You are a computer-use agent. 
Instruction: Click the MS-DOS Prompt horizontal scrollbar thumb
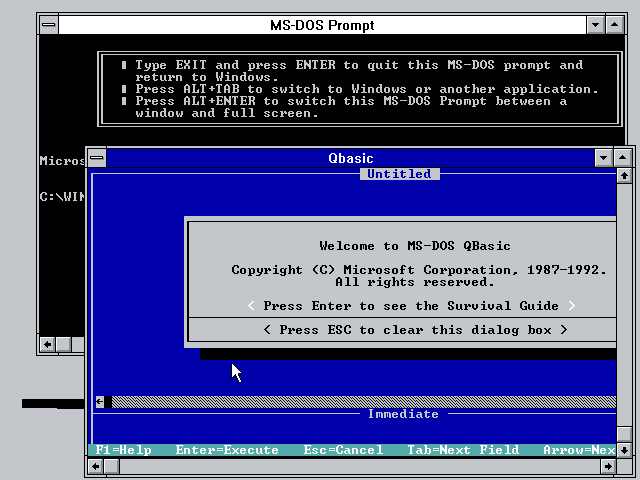(63, 344)
